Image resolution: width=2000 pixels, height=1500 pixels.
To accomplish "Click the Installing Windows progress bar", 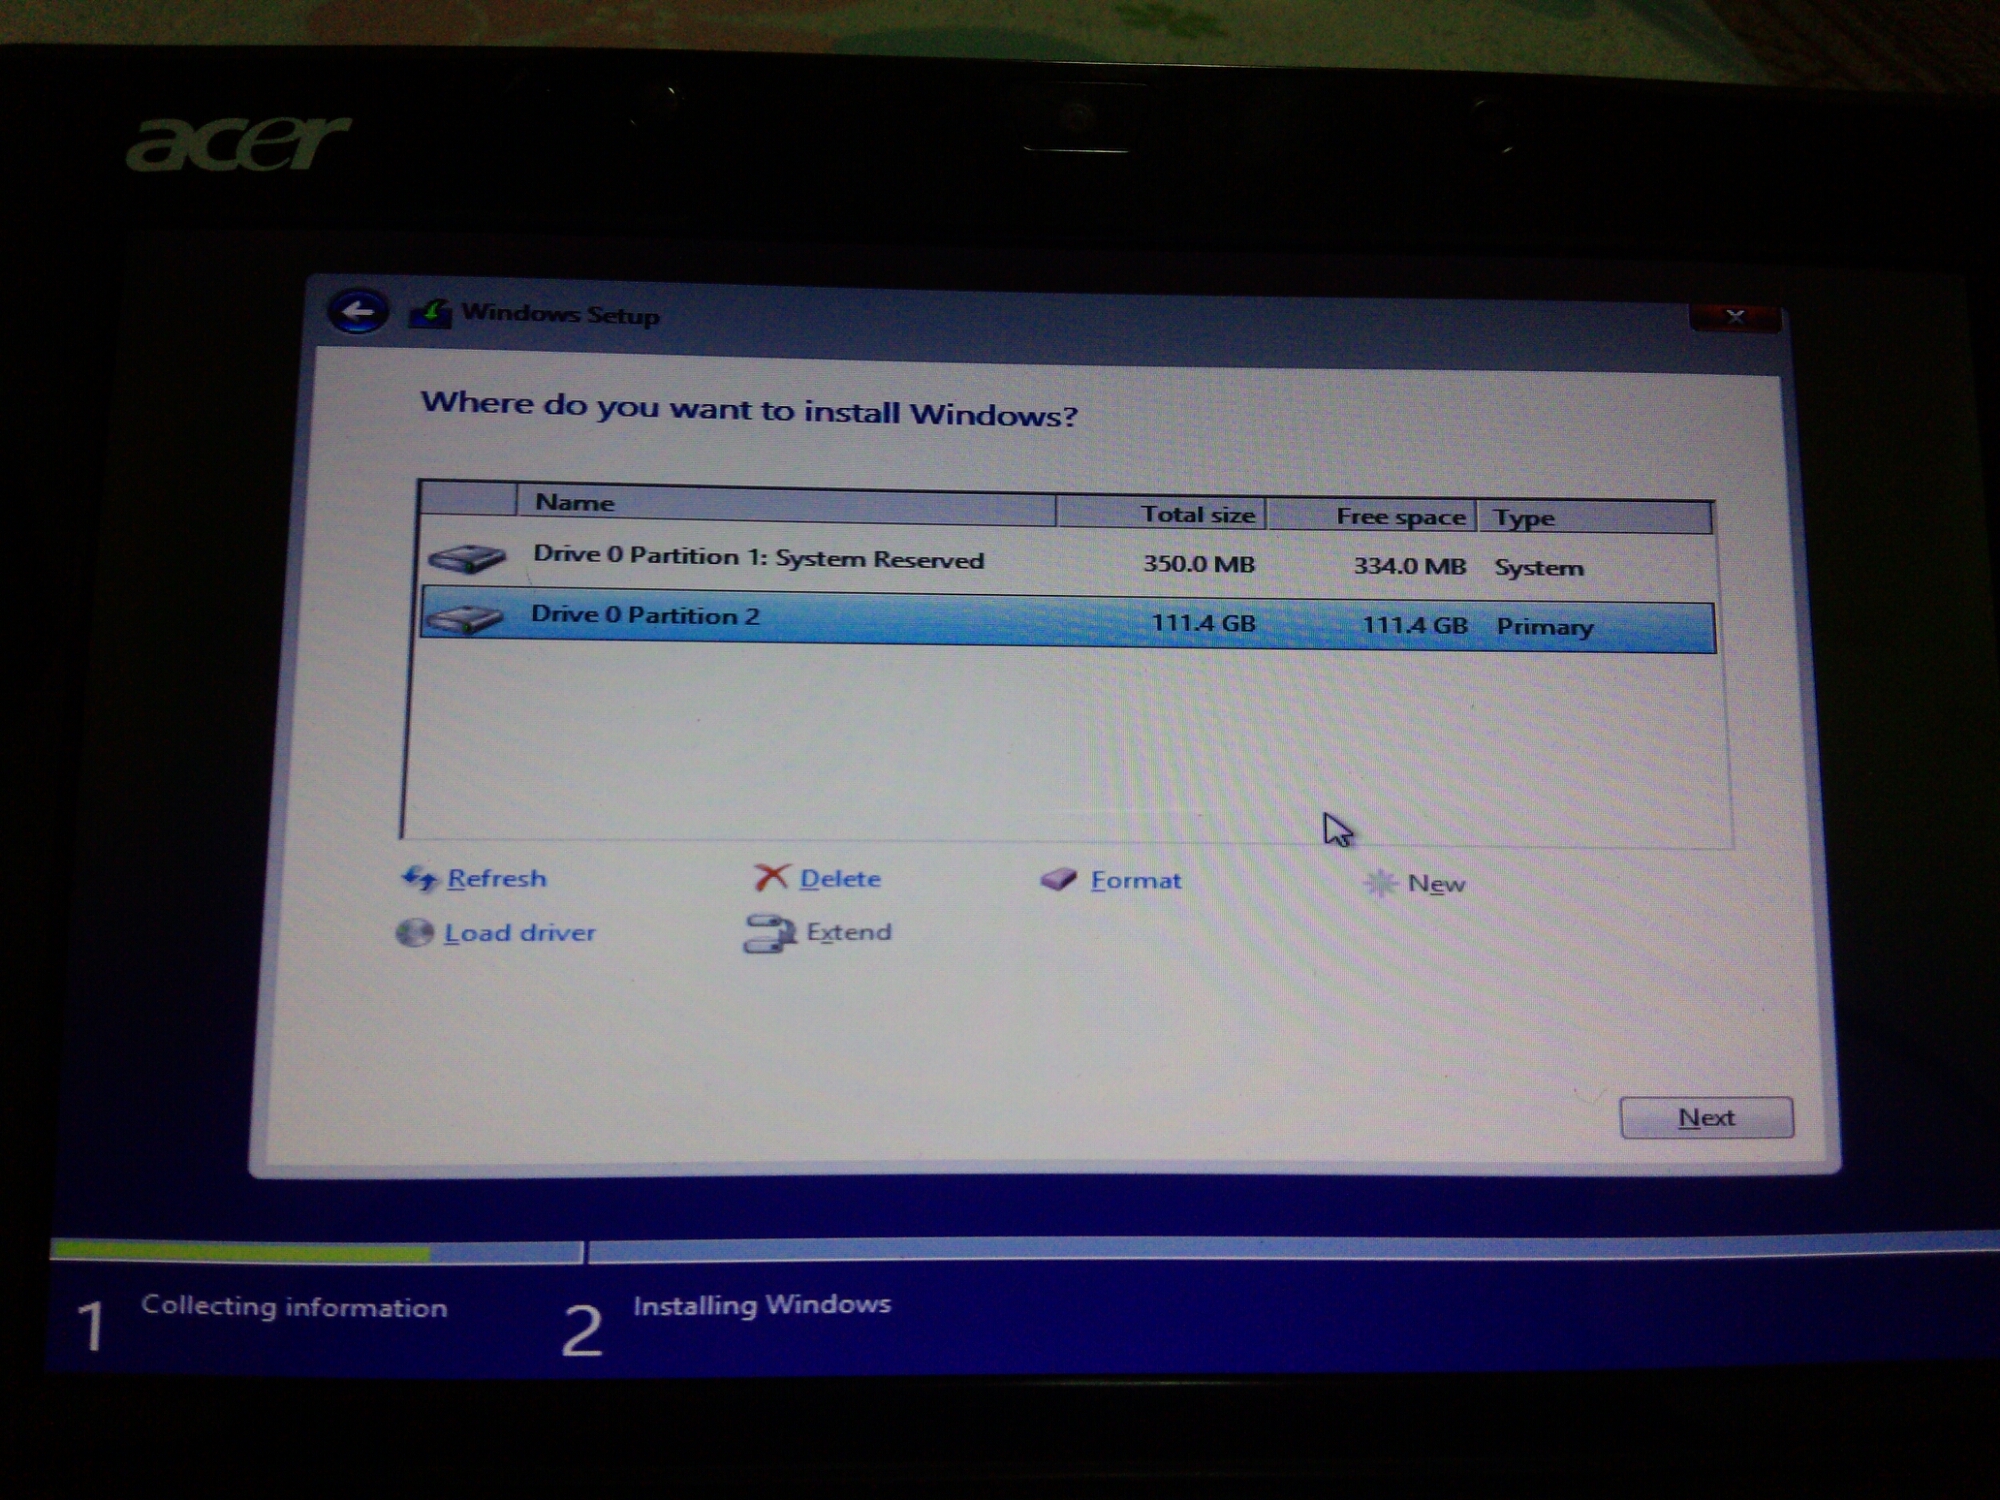I will pyautogui.click(x=1293, y=1246).
